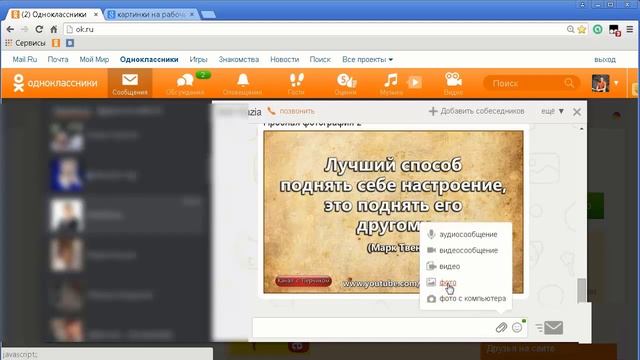Open a new browser tab

pyautogui.click(x=208, y=15)
